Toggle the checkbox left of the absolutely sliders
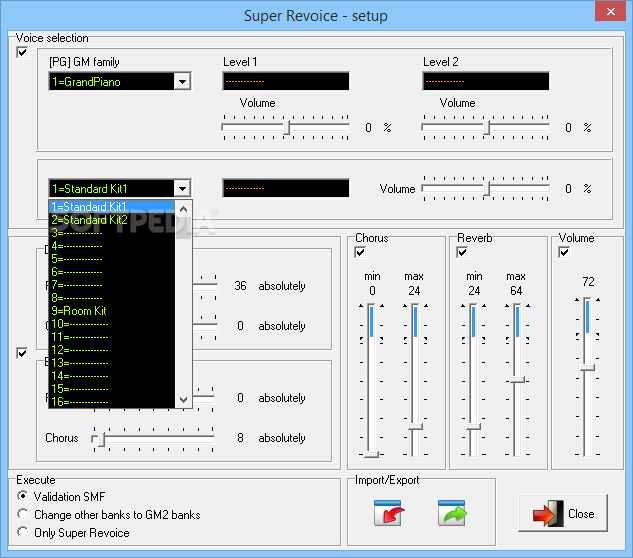The width and height of the screenshot is (633, 558). 22,353
